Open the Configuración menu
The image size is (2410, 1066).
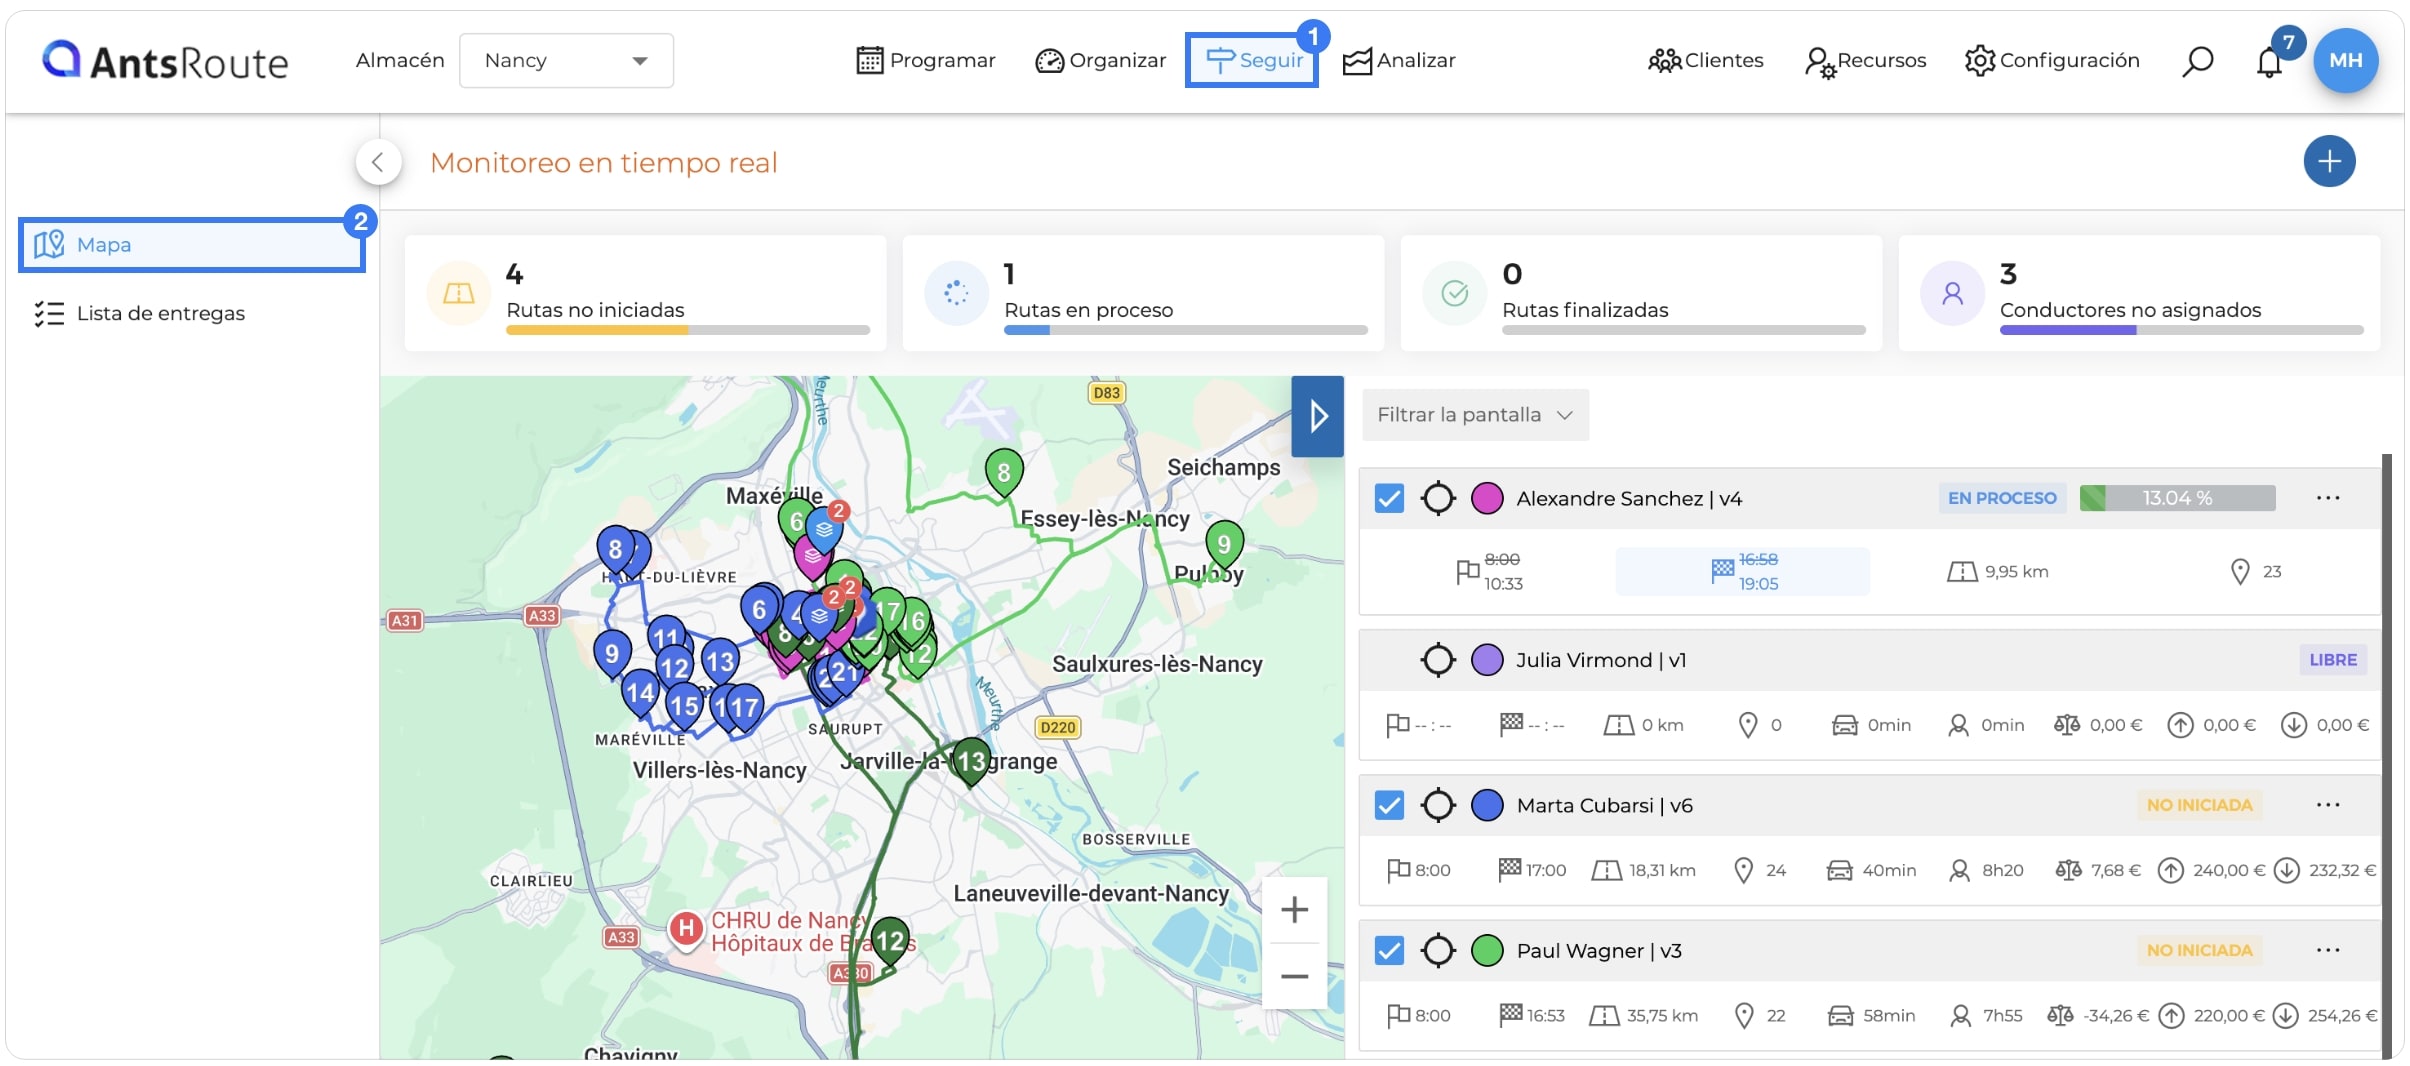(2052, 61)
